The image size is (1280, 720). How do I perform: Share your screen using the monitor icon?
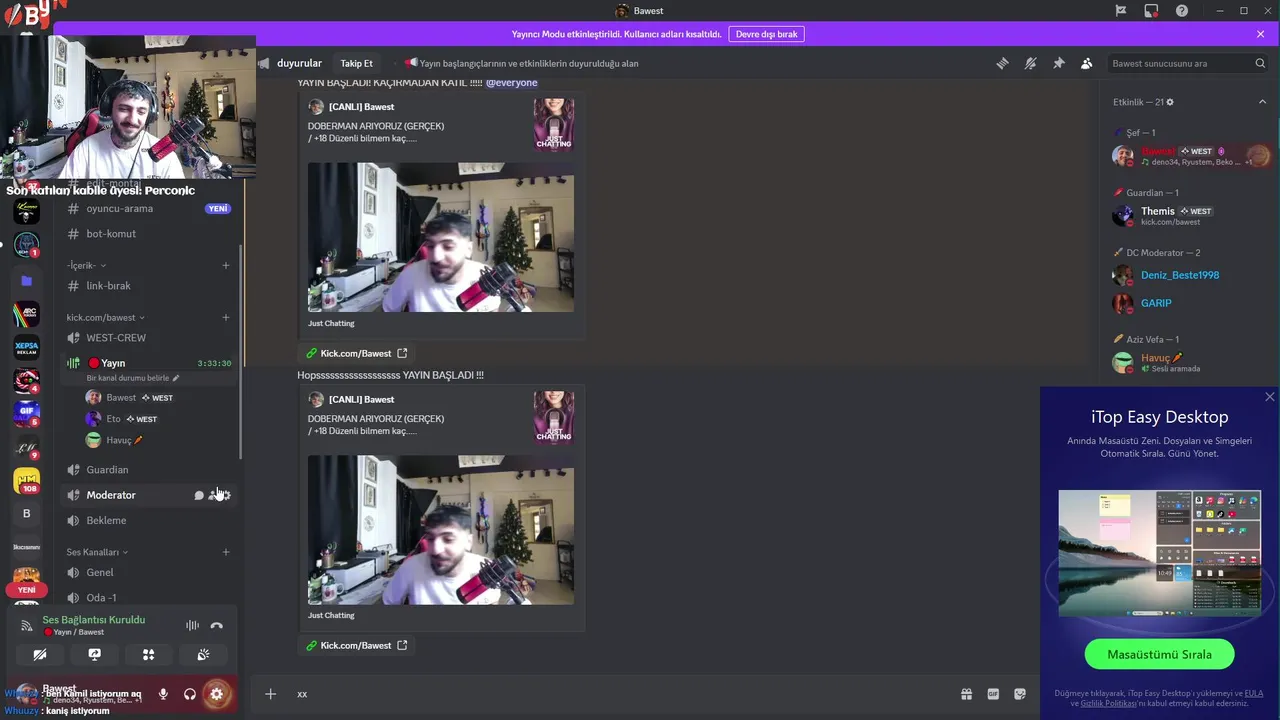click(94, 655)
